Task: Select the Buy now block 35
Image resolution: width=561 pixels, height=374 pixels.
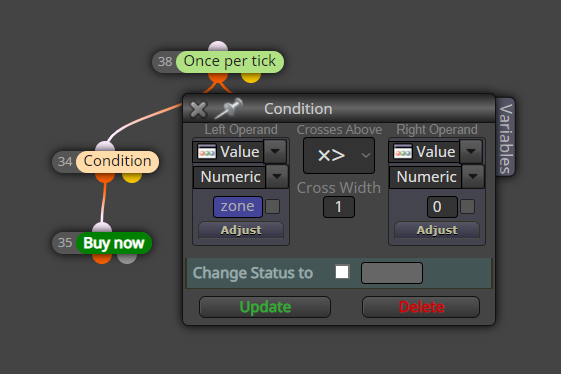Action: [114, 243]
